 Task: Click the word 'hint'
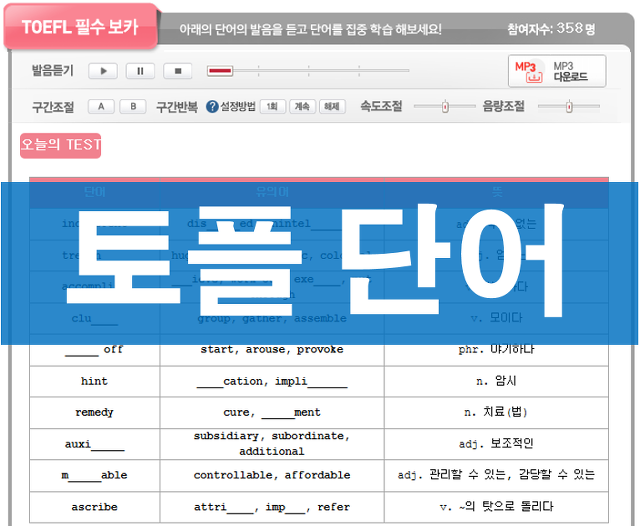[x=94, y=381]
